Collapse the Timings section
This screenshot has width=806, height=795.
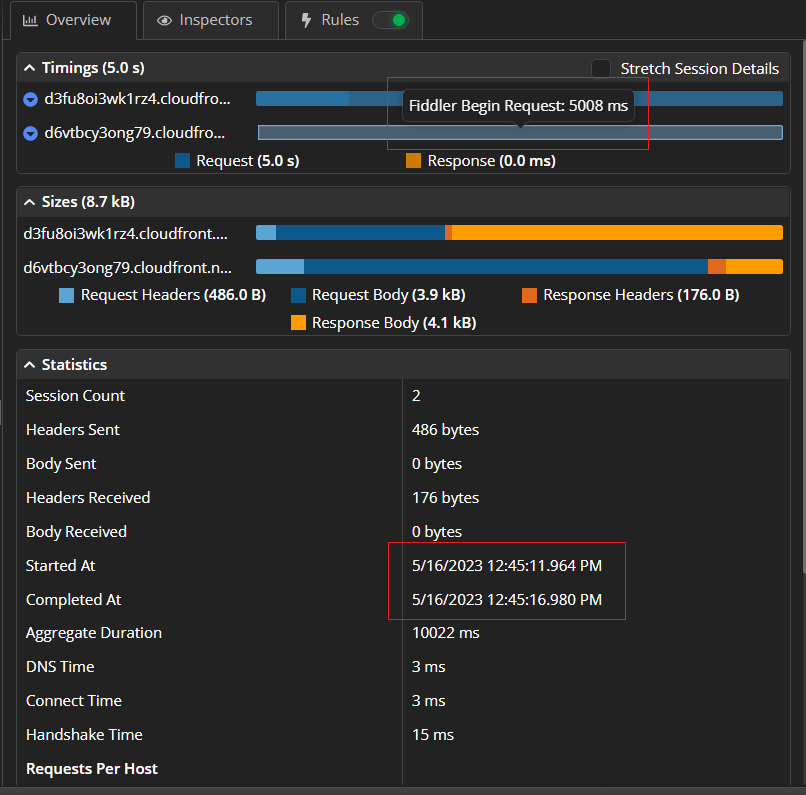[x=30, y=68]
